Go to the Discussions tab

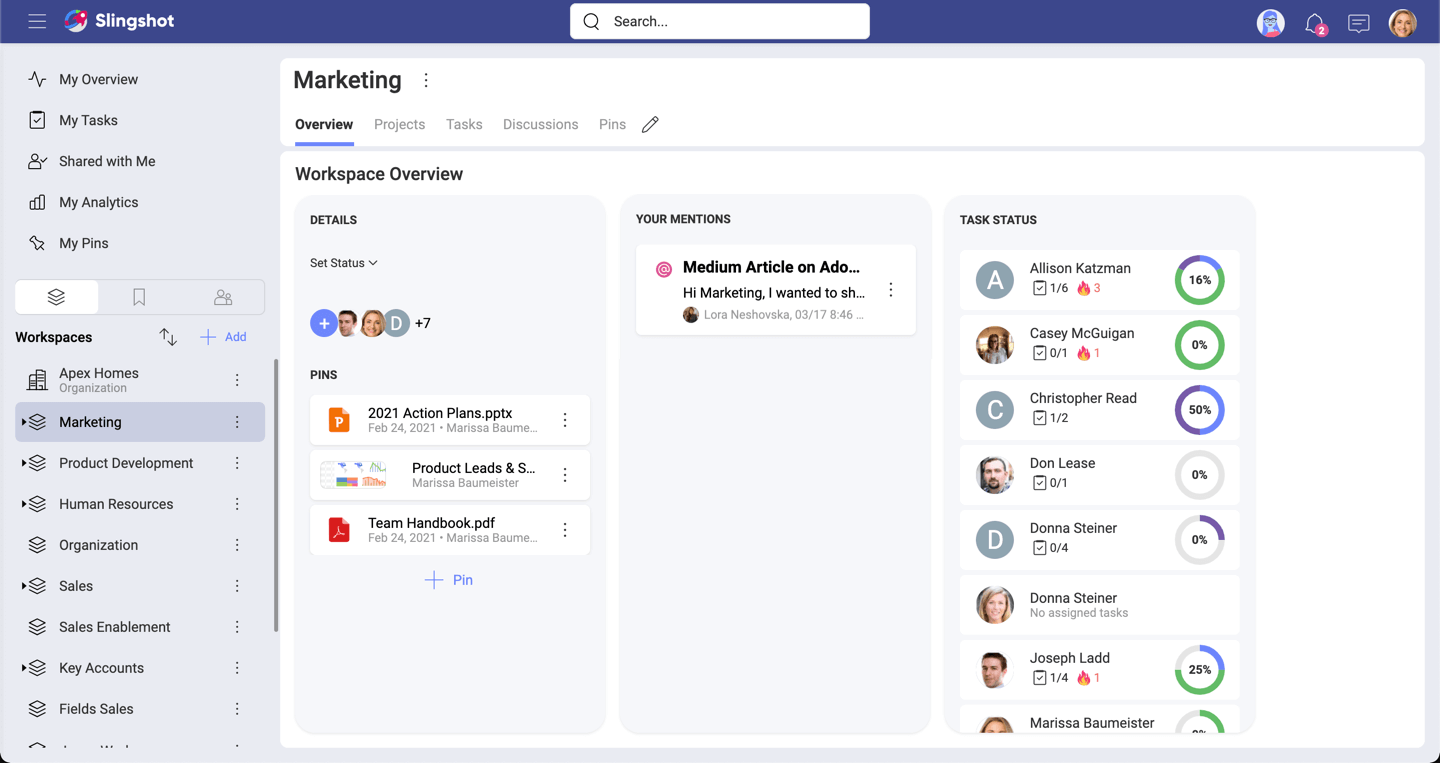click(x=540, y=125)
